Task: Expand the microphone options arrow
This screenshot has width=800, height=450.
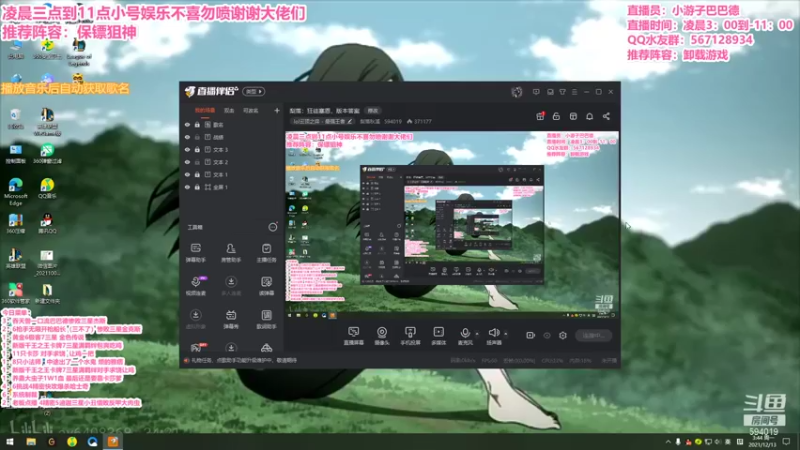Action: tap(477, 334)
